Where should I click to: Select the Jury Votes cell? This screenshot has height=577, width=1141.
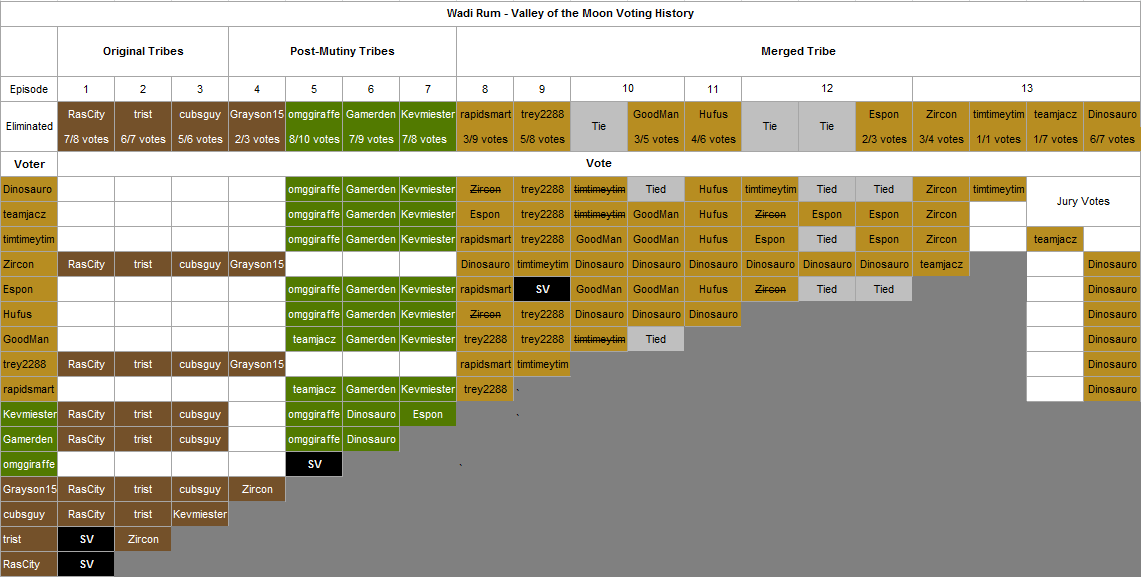pyautogui.click(x=1083, y=201)
